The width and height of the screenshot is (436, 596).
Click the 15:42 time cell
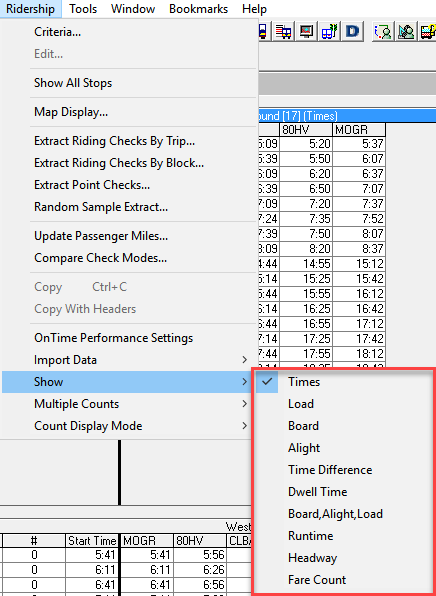click(x=359, y=279)
